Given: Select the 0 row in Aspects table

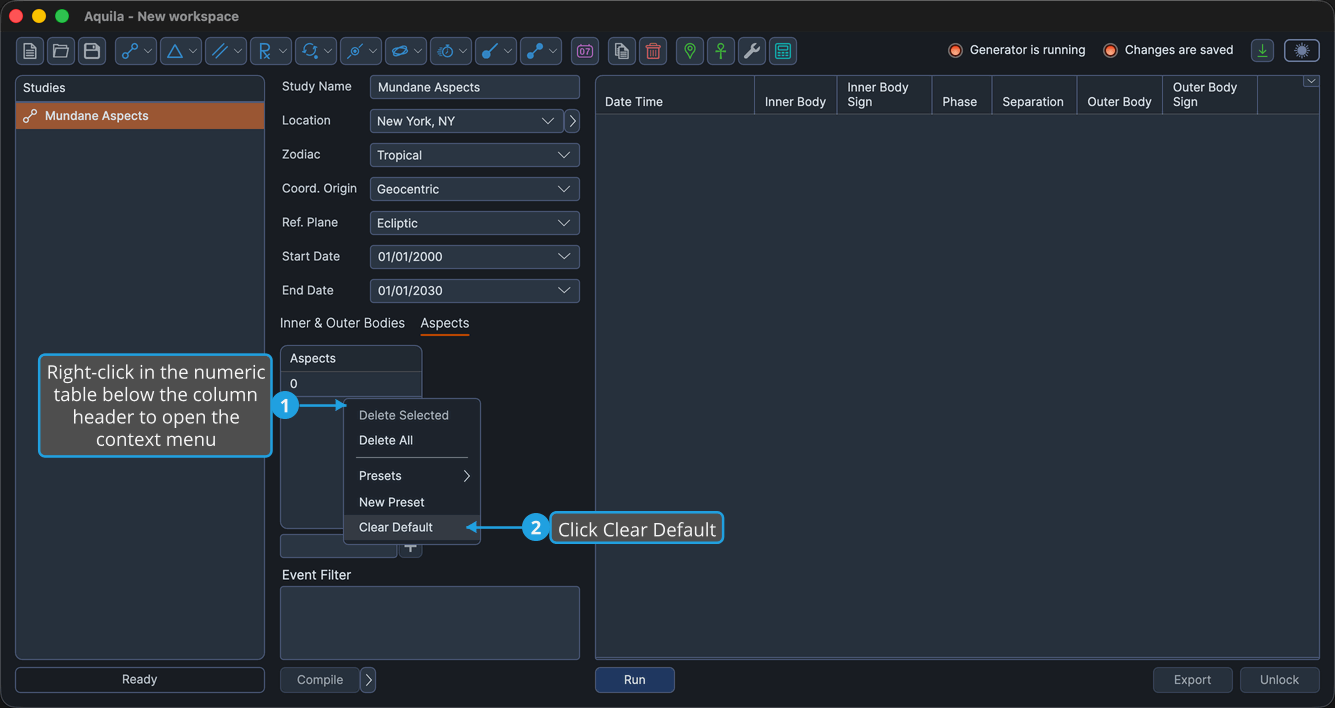Looking at the screenshot, I should pyautogui.click(x=351, y=384).
